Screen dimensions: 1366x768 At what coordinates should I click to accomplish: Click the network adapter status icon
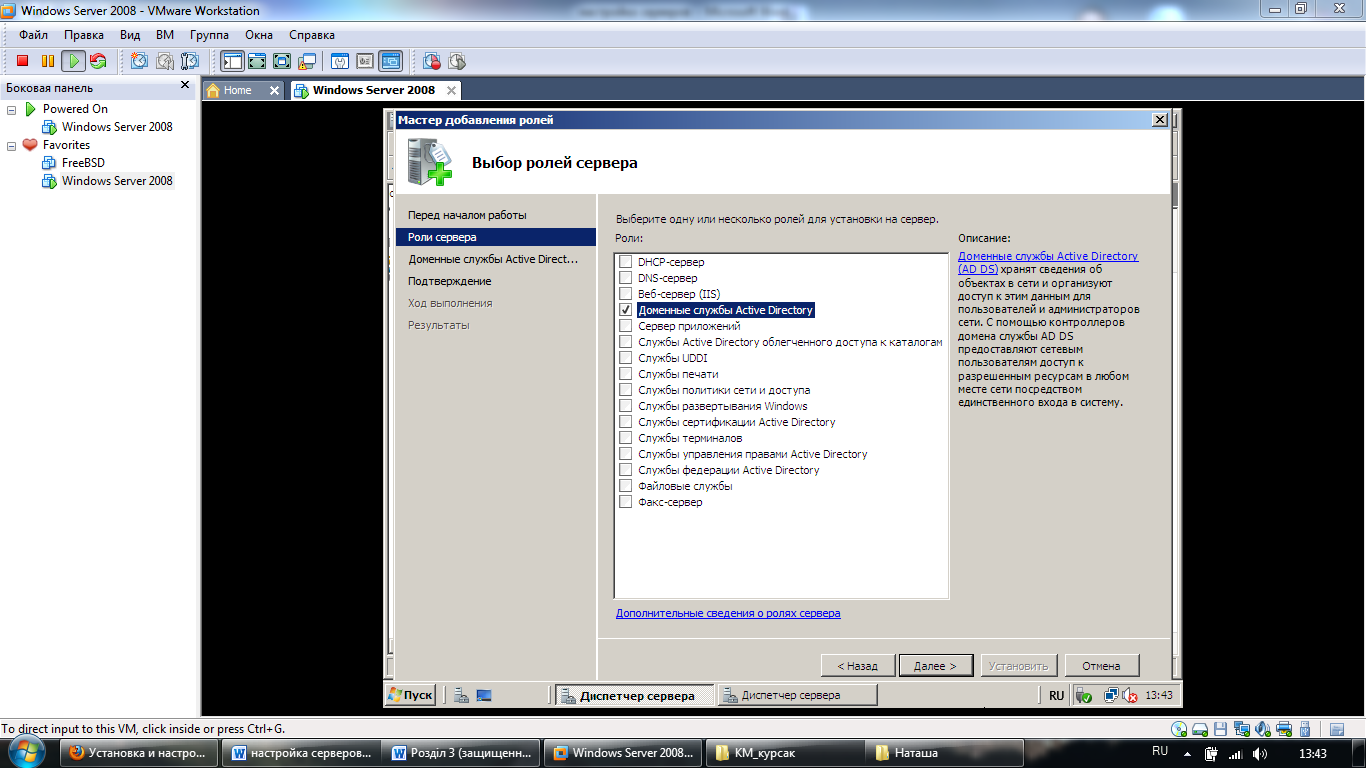1243,729
